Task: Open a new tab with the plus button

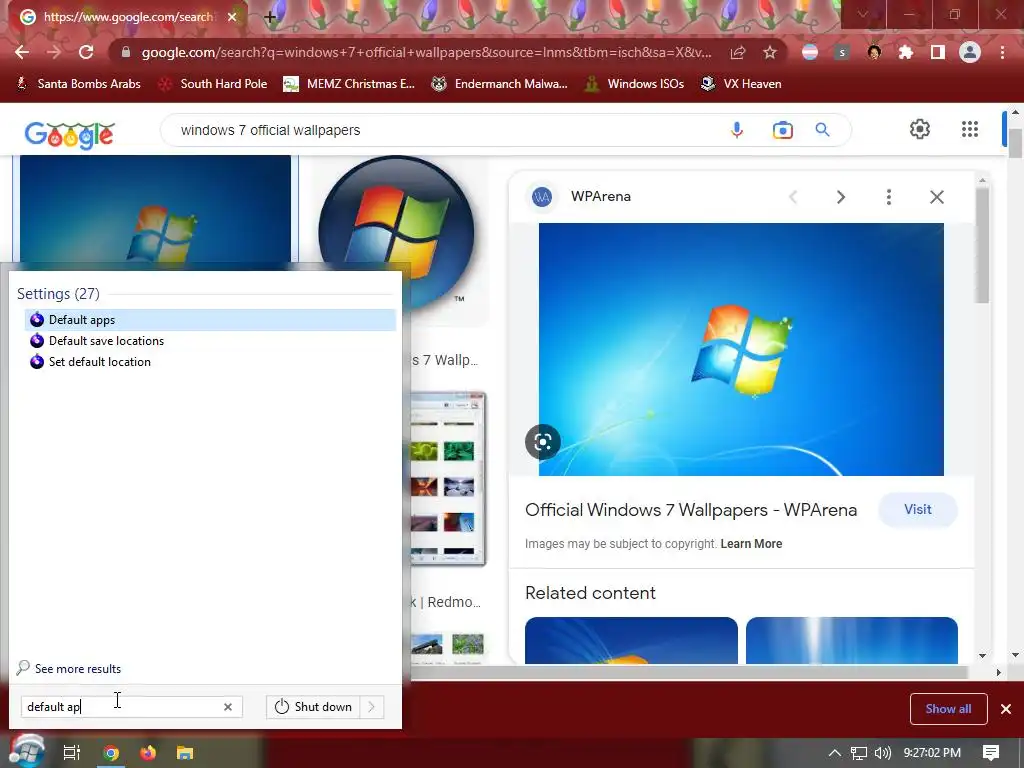Action: coord(270,17)
